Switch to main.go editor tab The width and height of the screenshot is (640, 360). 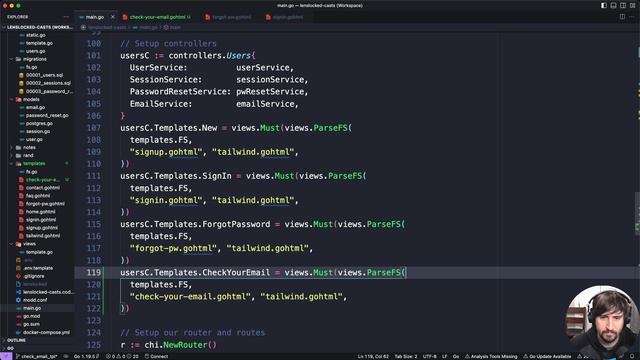[95, 17]
